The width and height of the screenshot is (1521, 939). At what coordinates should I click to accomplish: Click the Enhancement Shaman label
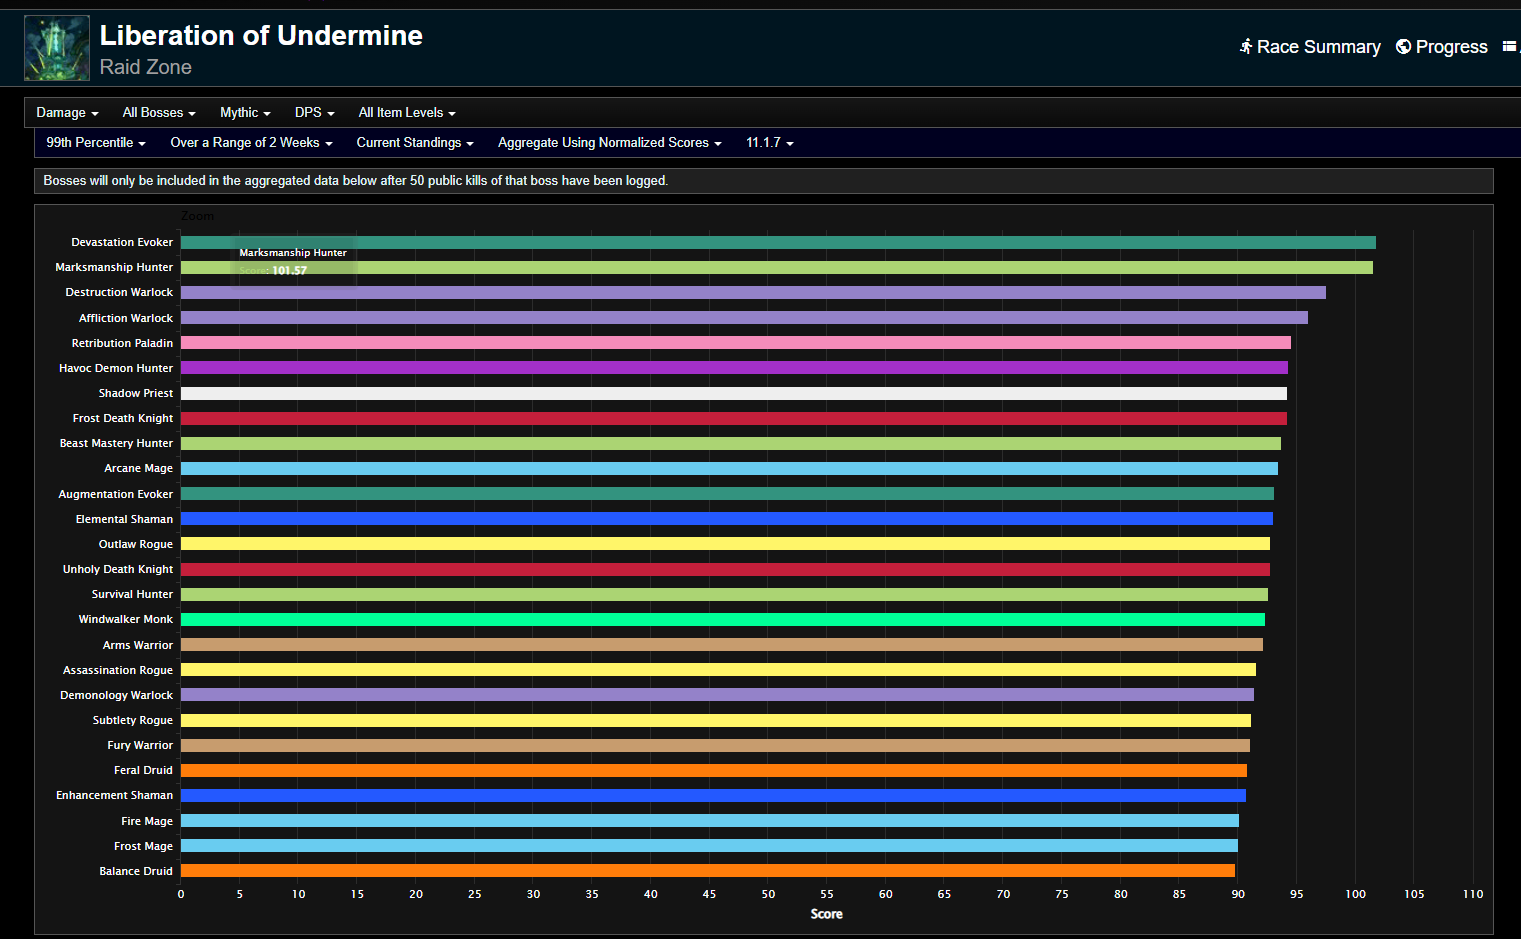pos(114,795)
